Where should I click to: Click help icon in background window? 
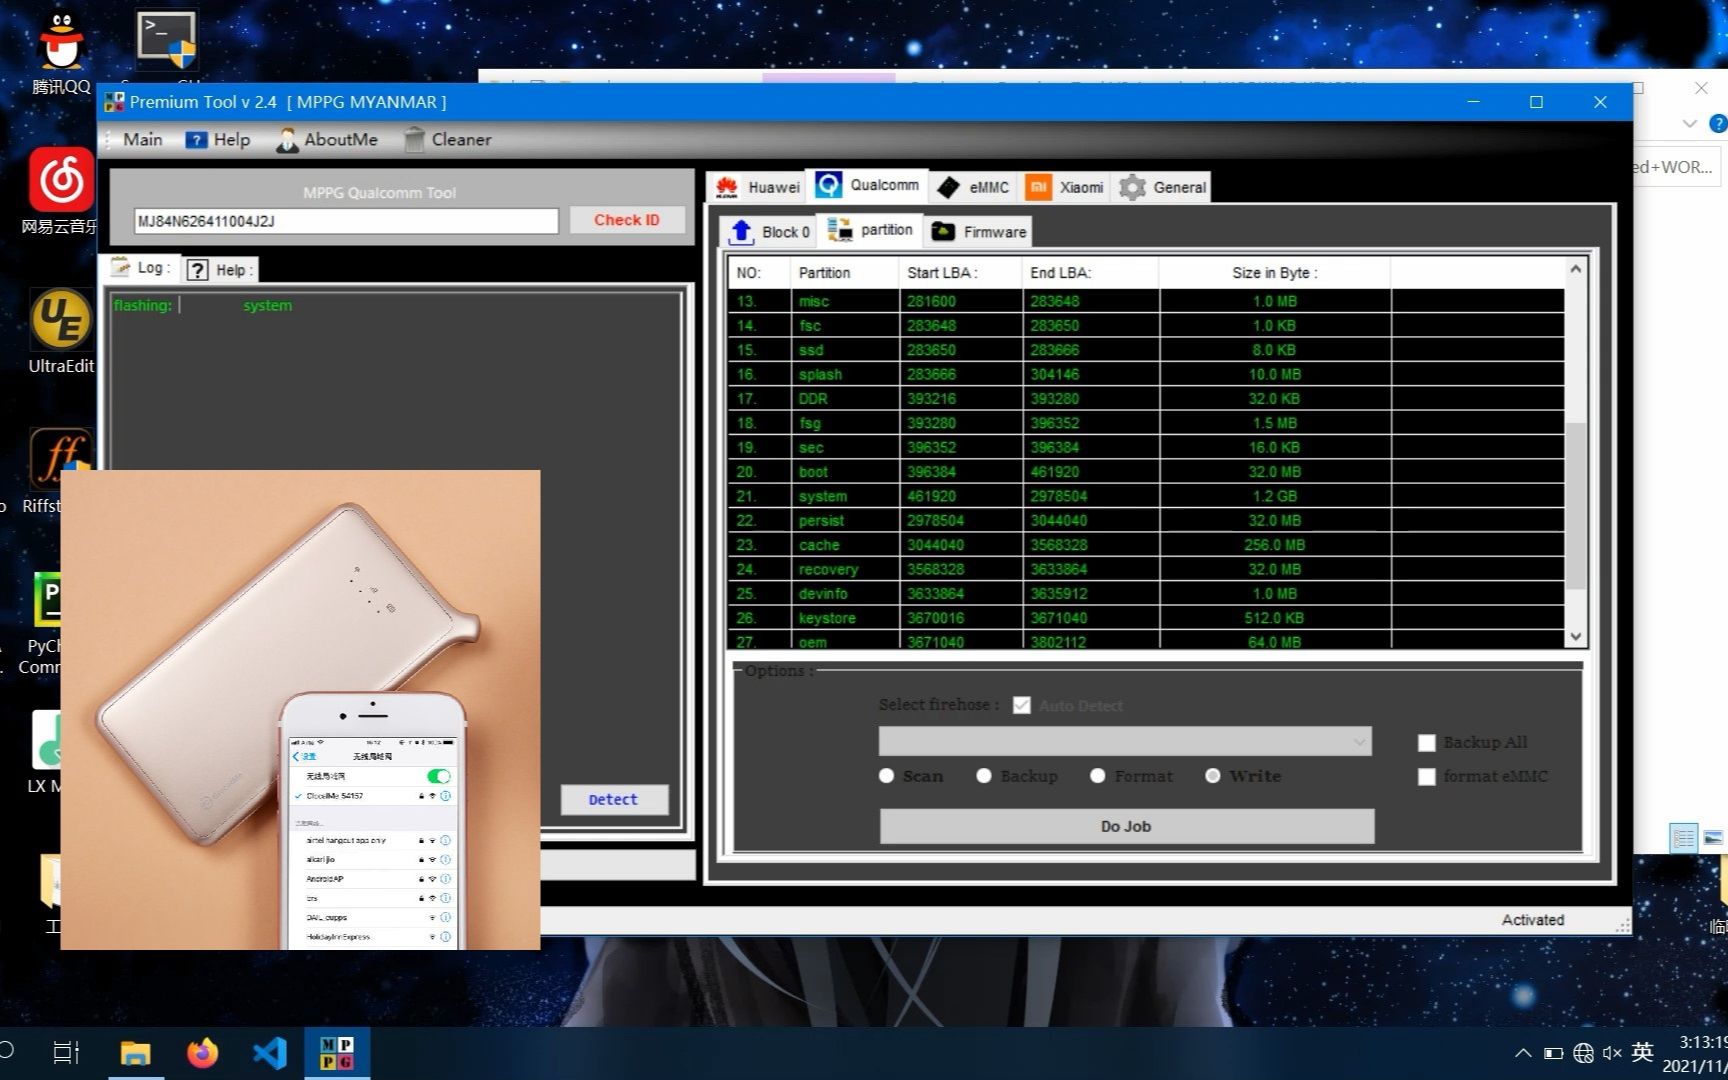pos(1718,124)
